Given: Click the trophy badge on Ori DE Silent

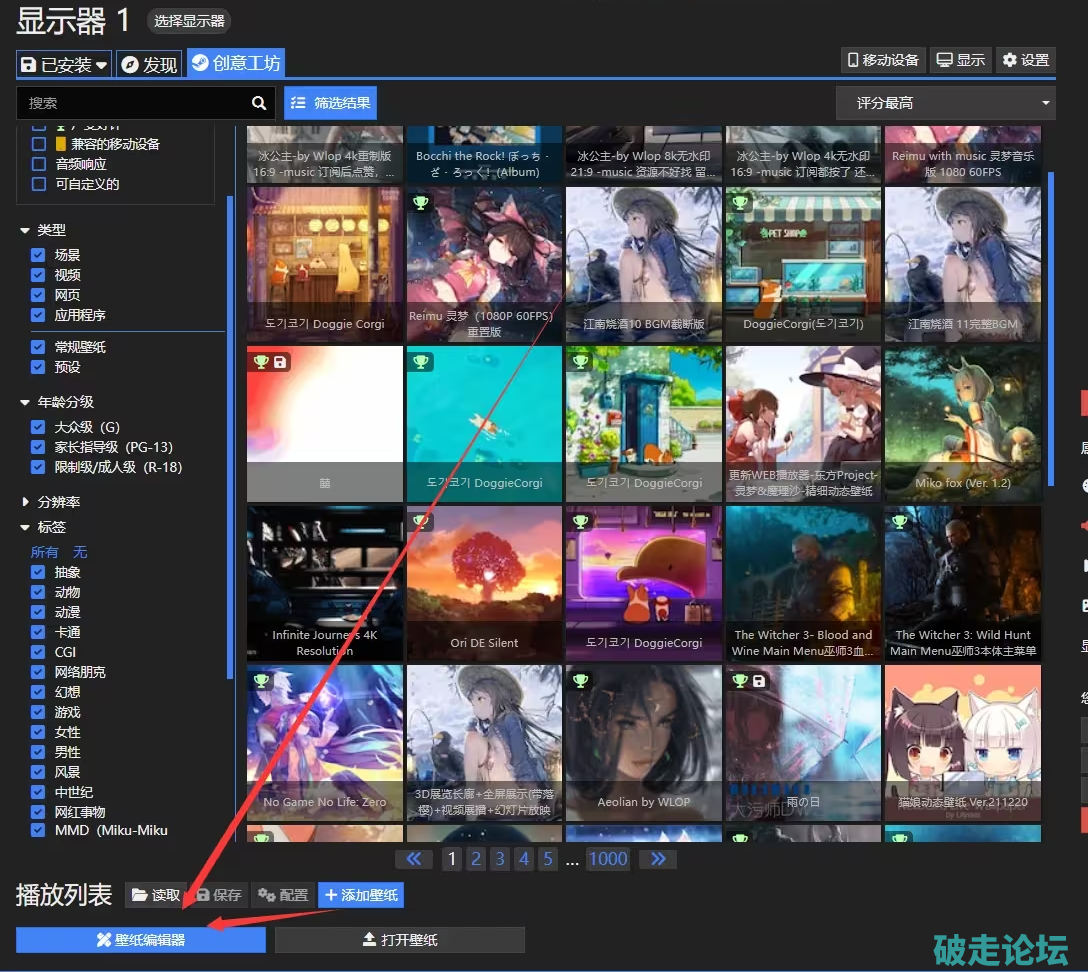Looking at the screenshot, I should click(x=420, y=522).
